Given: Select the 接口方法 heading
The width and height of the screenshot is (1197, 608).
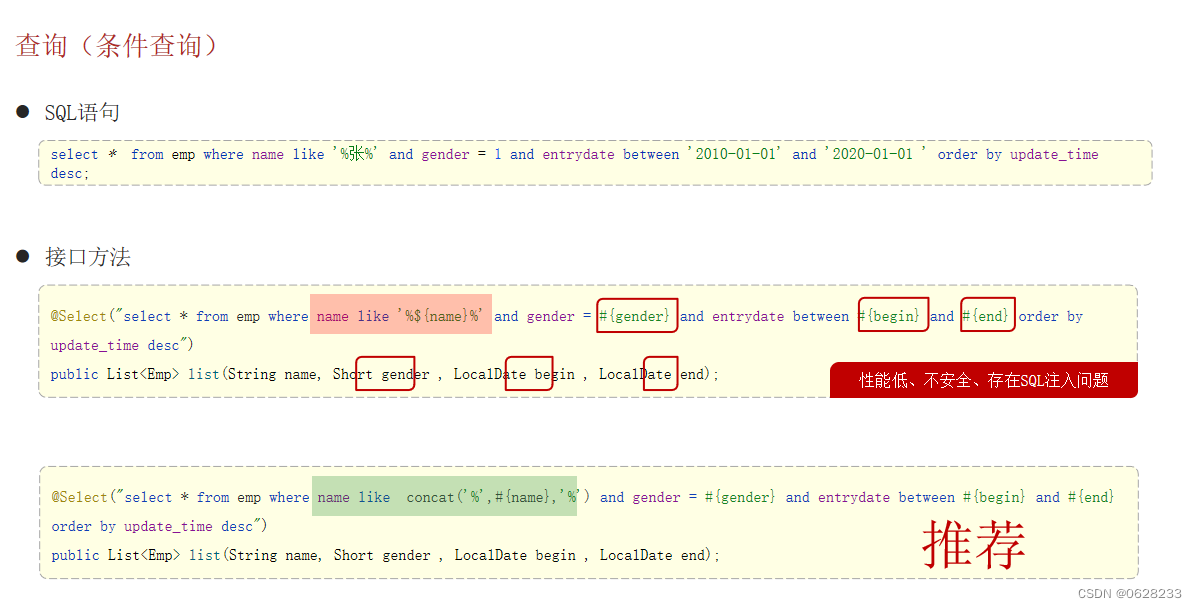Looking at the screenshot, I should click(x=88, y=257).
